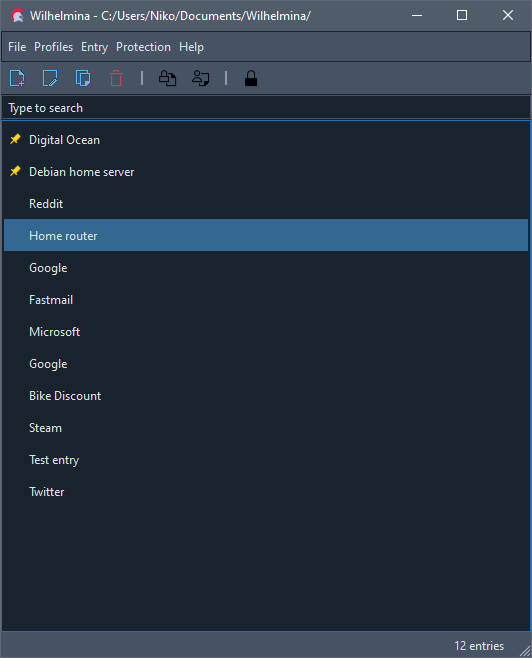Click the duplicate entry icon
This screenshot has height=658, width=532.
[x=83, y=78]
